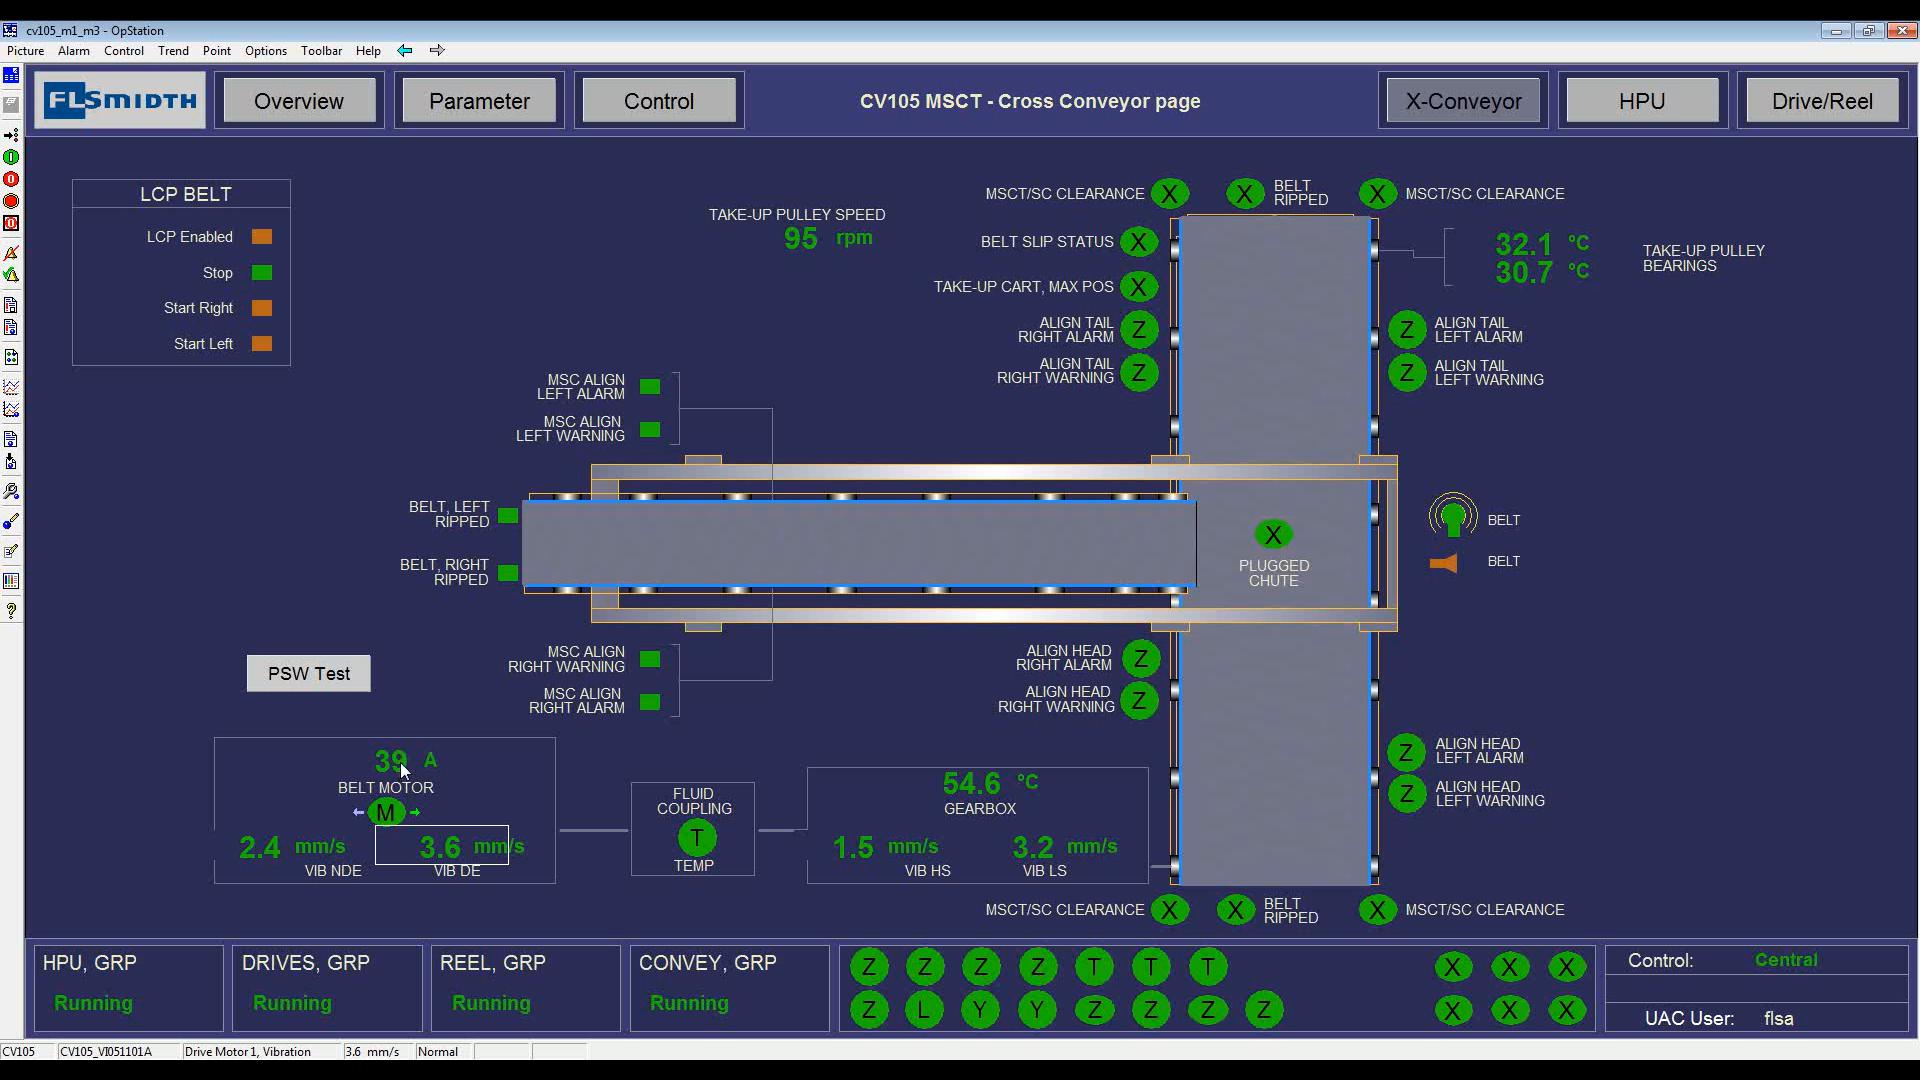Viewport: 1920px width, 1080px height.
Task: Open the Parameter page
Action: (479, 101)
